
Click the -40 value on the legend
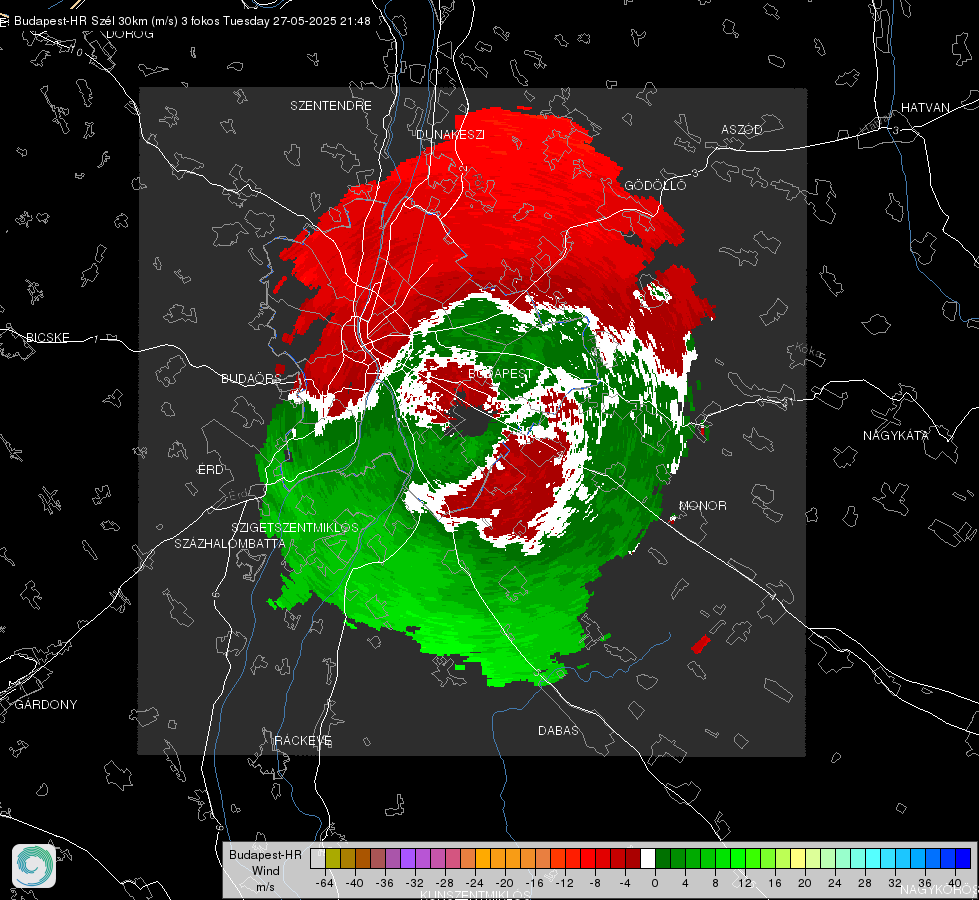tap(355, 883)
